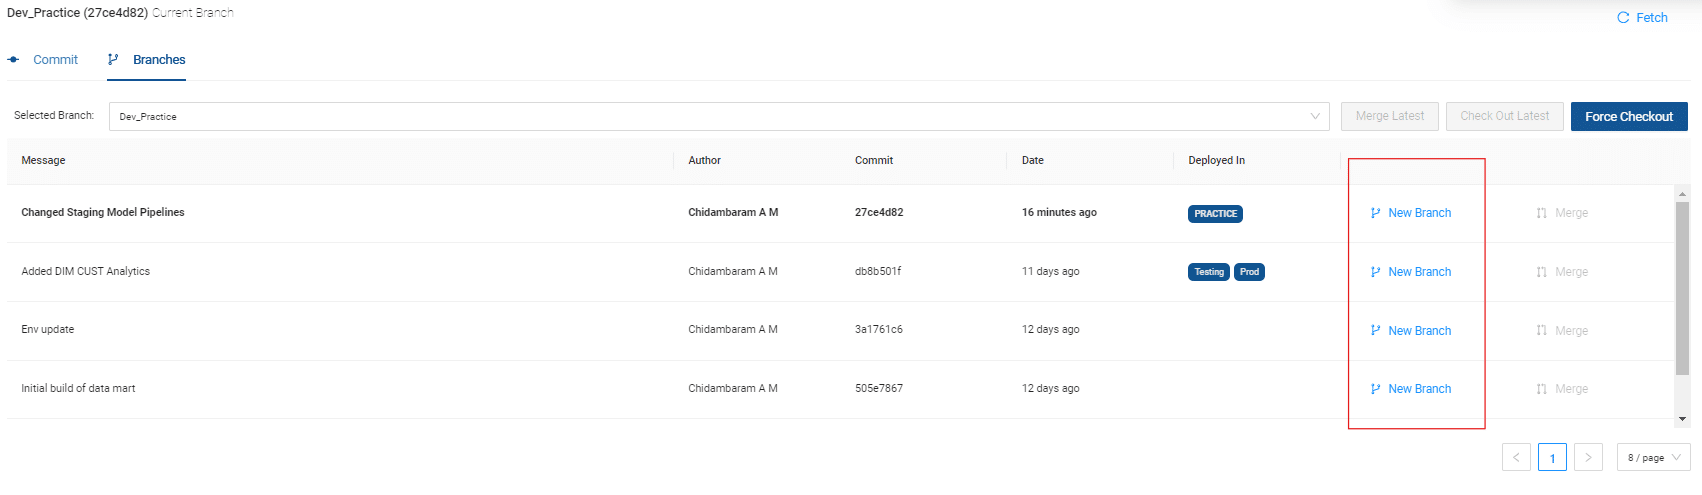Click the commit icon beside Commit tab
Viewport: 1702px width, 495px height.
point(13,60)
